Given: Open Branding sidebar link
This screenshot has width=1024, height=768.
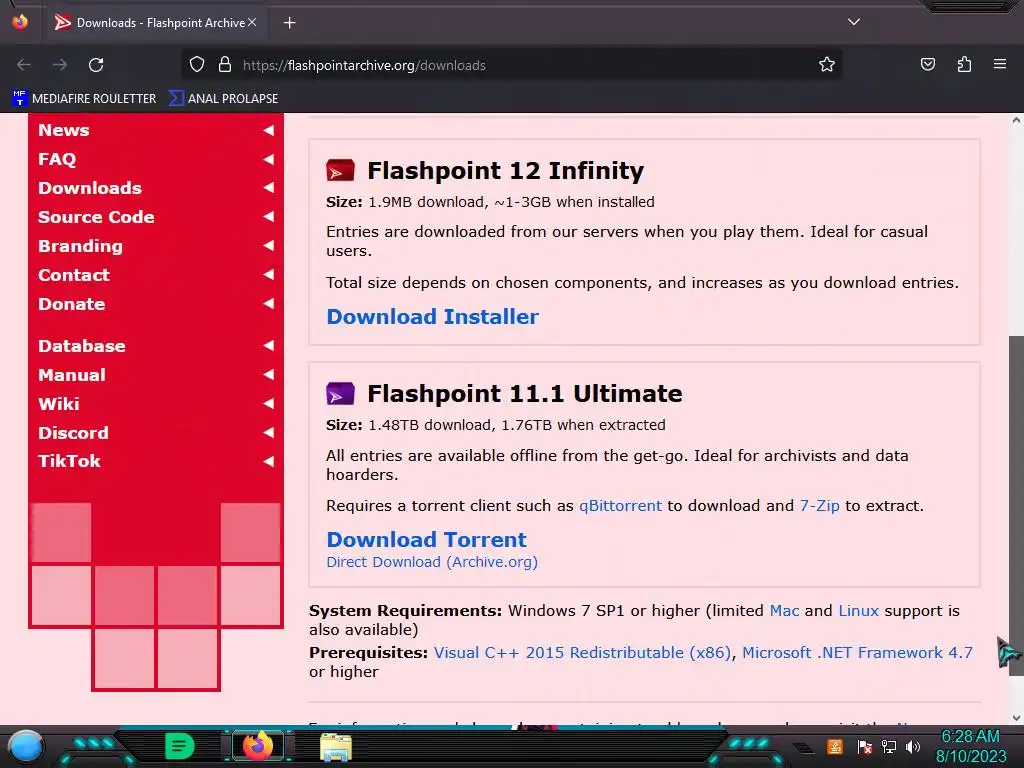Looking at the screenshot, I should 80,246.
